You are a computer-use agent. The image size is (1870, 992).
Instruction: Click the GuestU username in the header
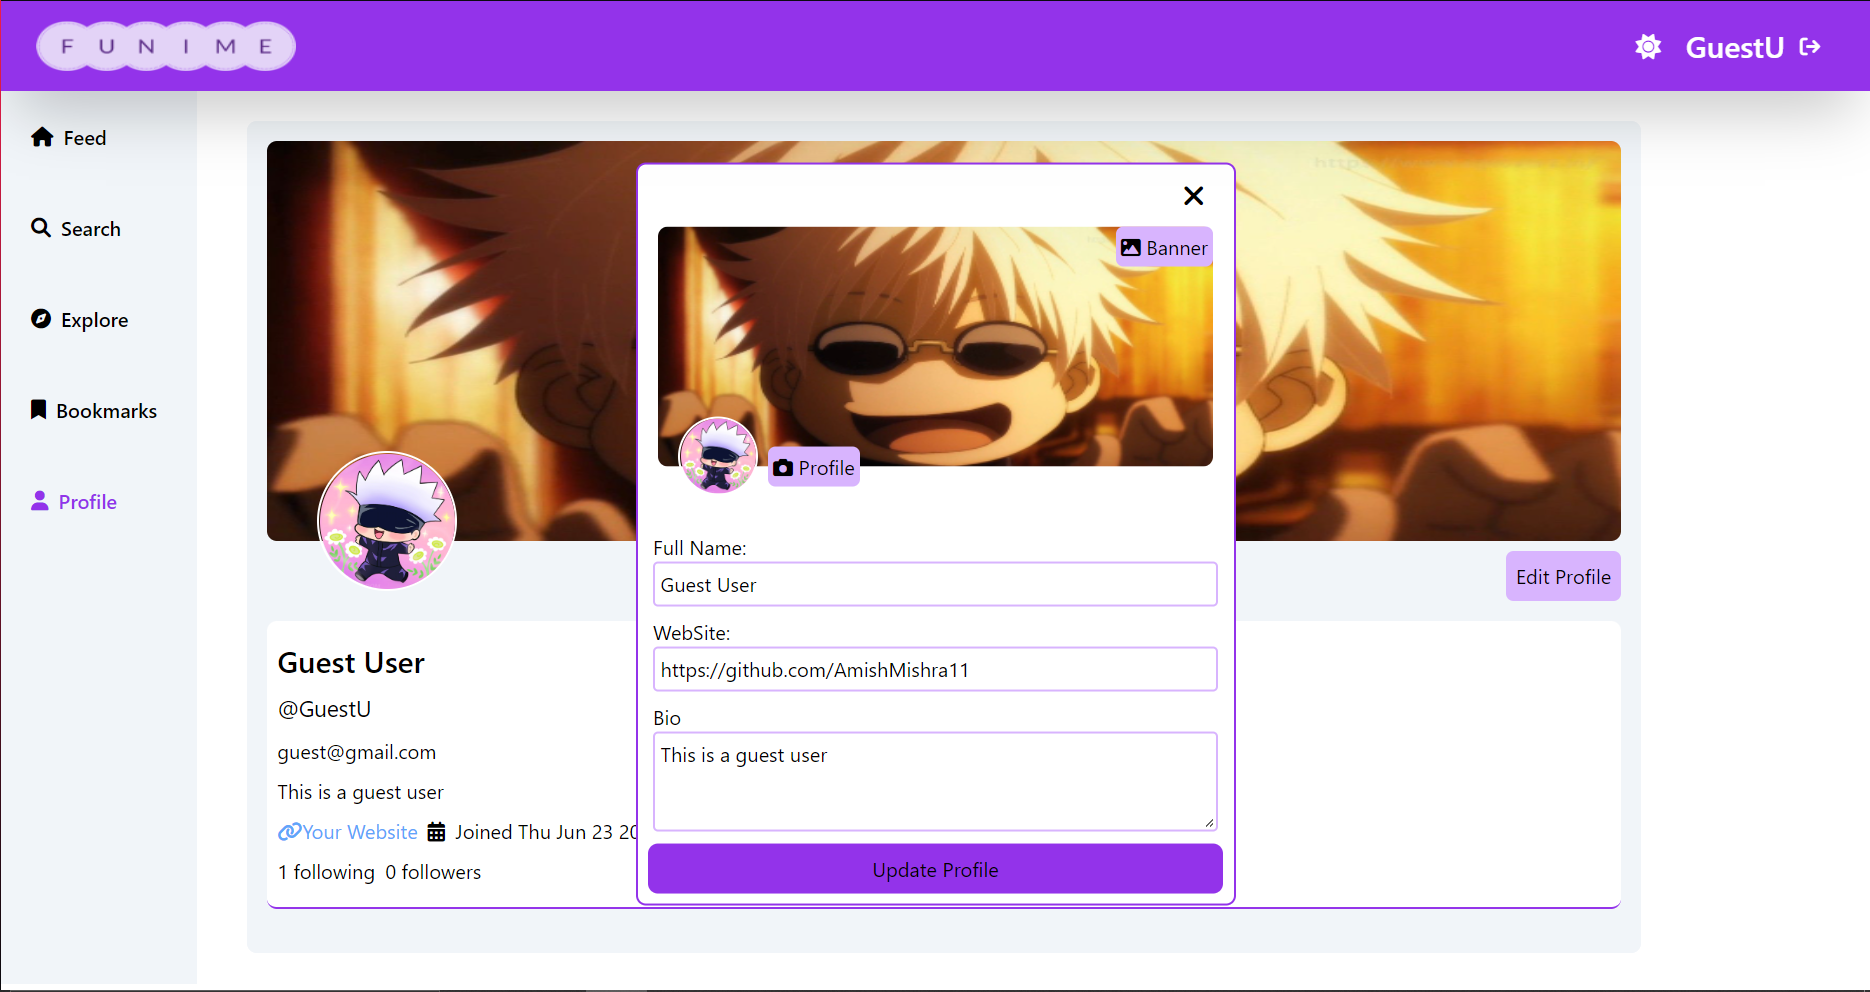tap(1733, 47)
